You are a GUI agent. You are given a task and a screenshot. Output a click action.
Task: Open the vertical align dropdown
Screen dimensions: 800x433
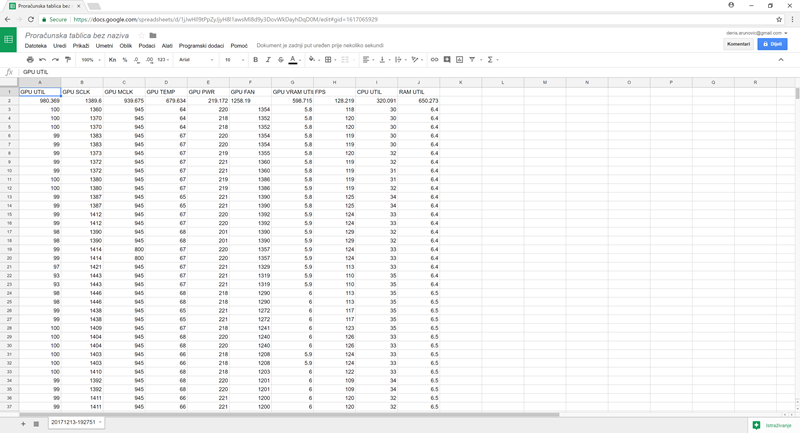point(384,60)
